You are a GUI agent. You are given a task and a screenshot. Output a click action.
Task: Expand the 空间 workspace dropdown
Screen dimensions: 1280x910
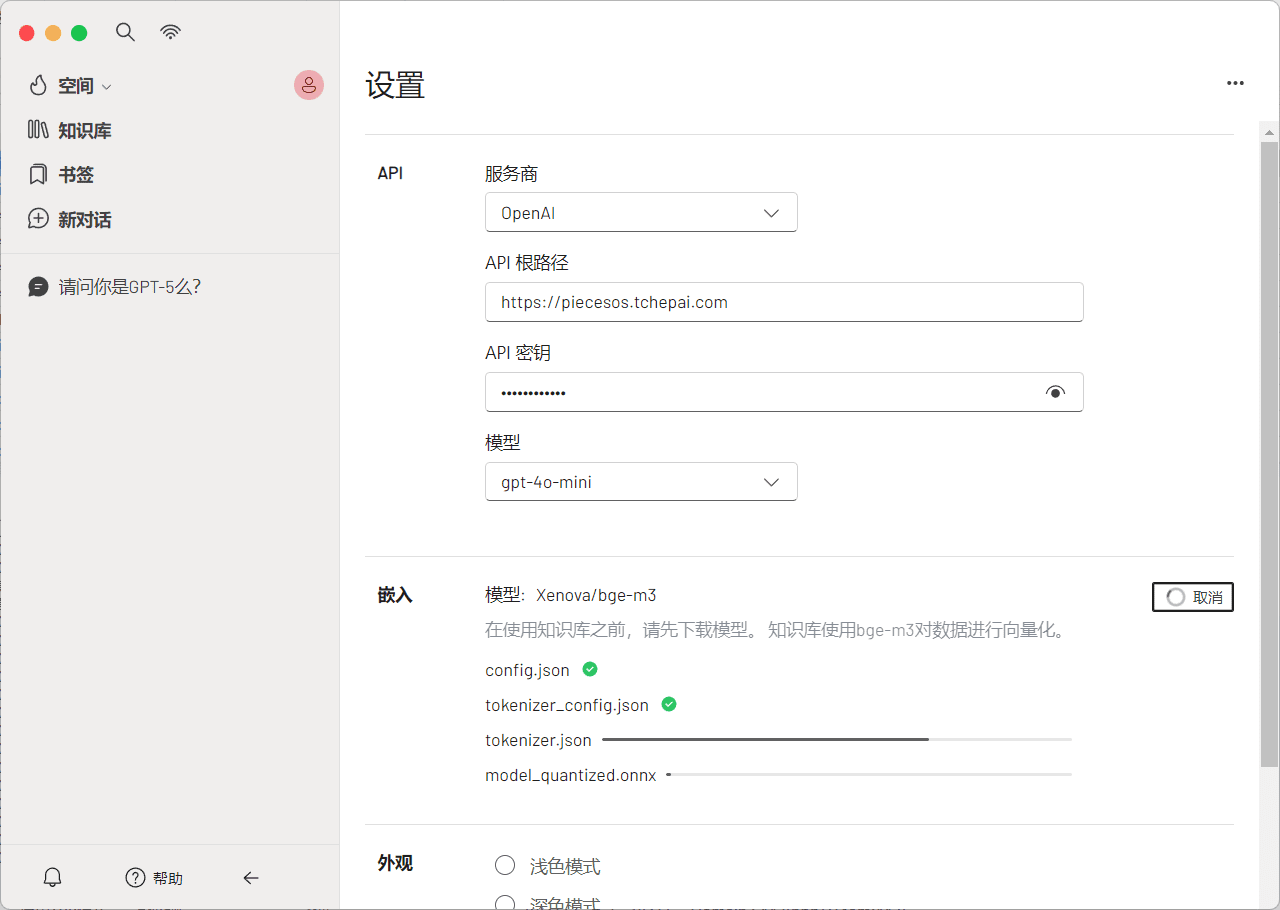(107, 87)
